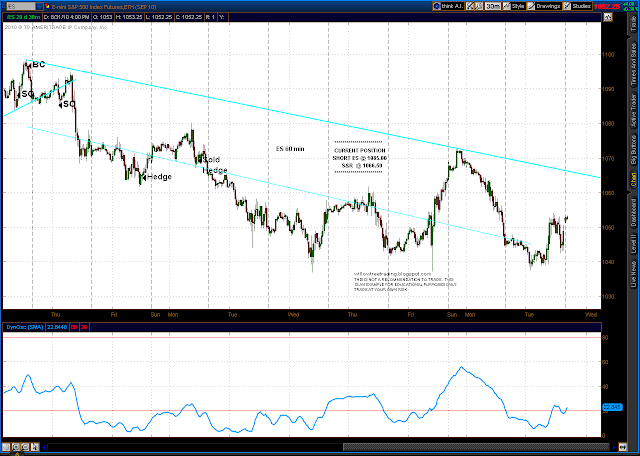Open the Drawings pencil menu

[x=544, y=6]
